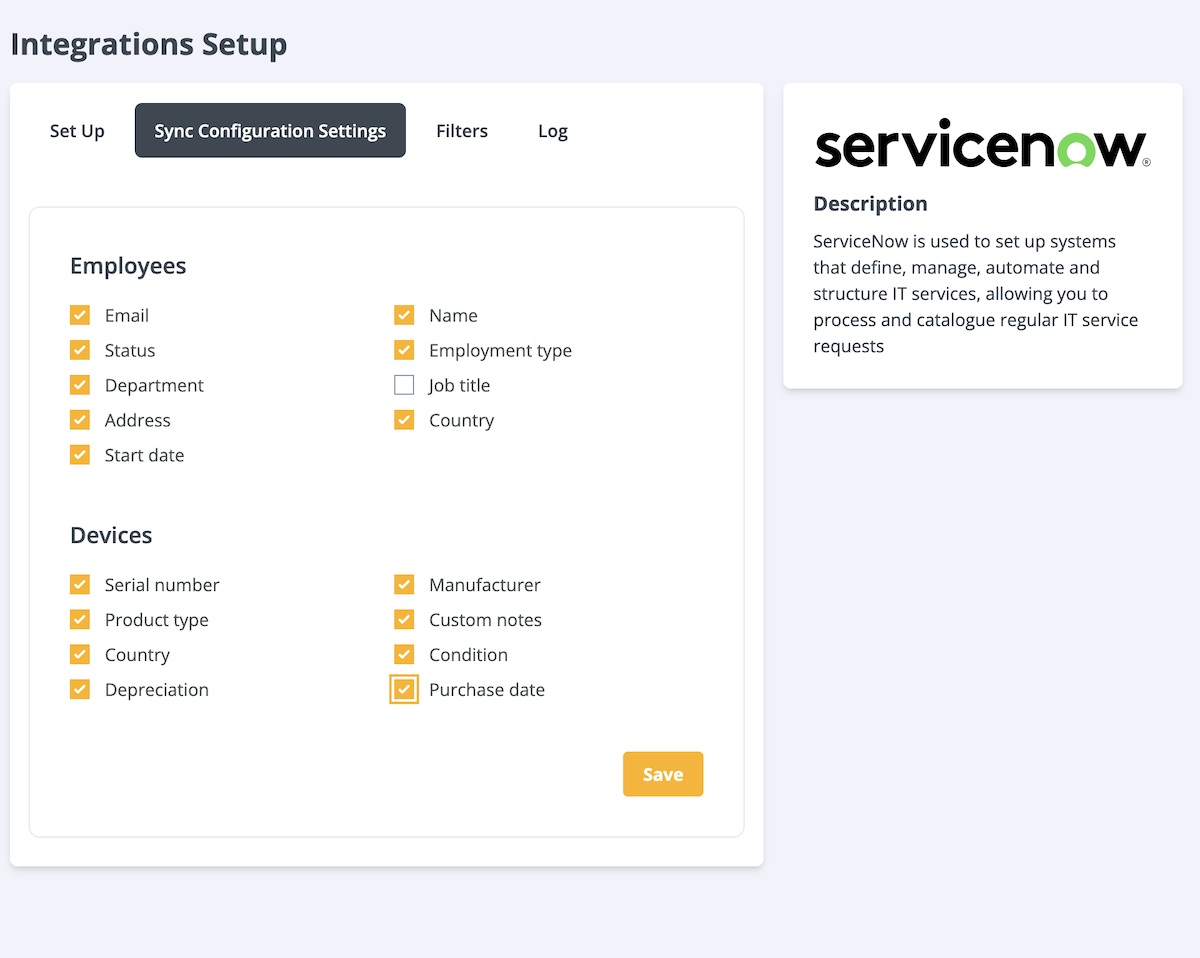1200x958 pixels.
Task: Switch to the Set Up tab
Action: point(77,130)
